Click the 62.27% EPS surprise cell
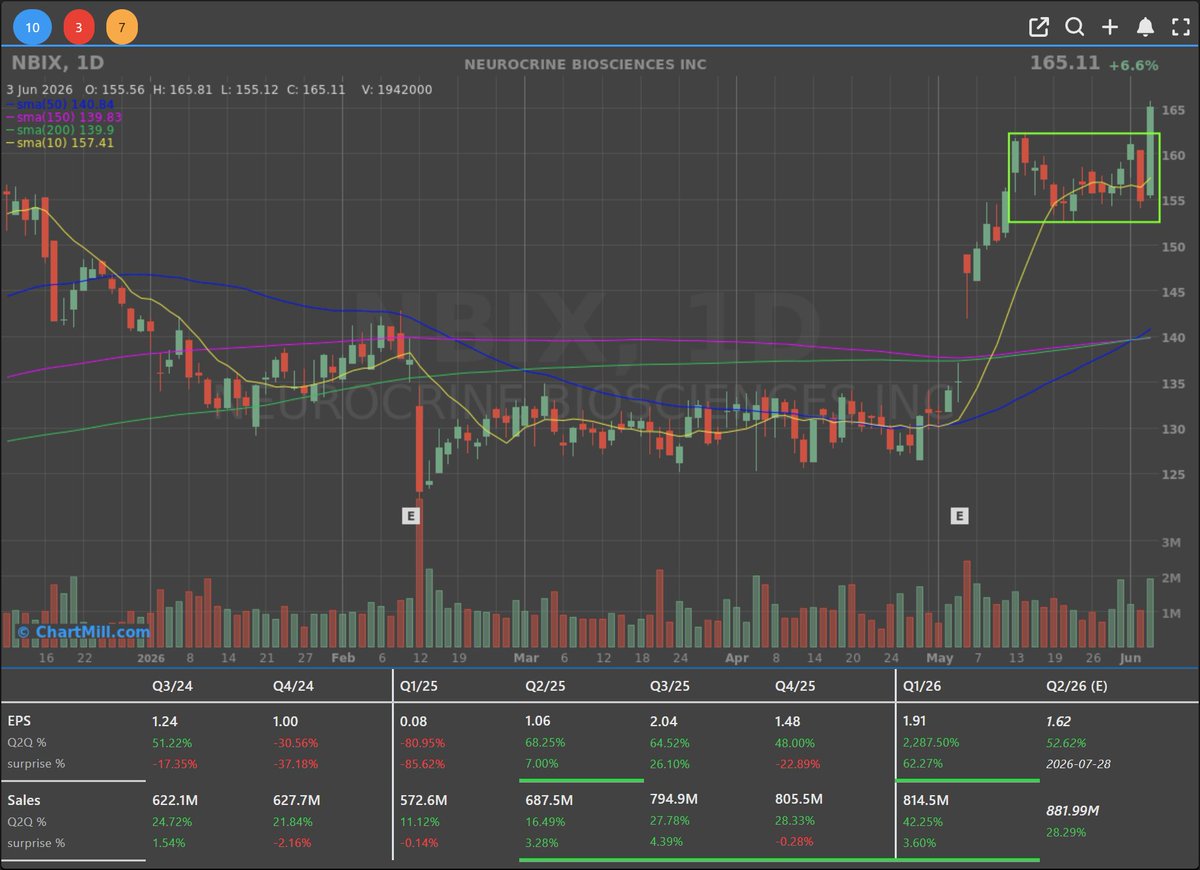 coord(923,763)
